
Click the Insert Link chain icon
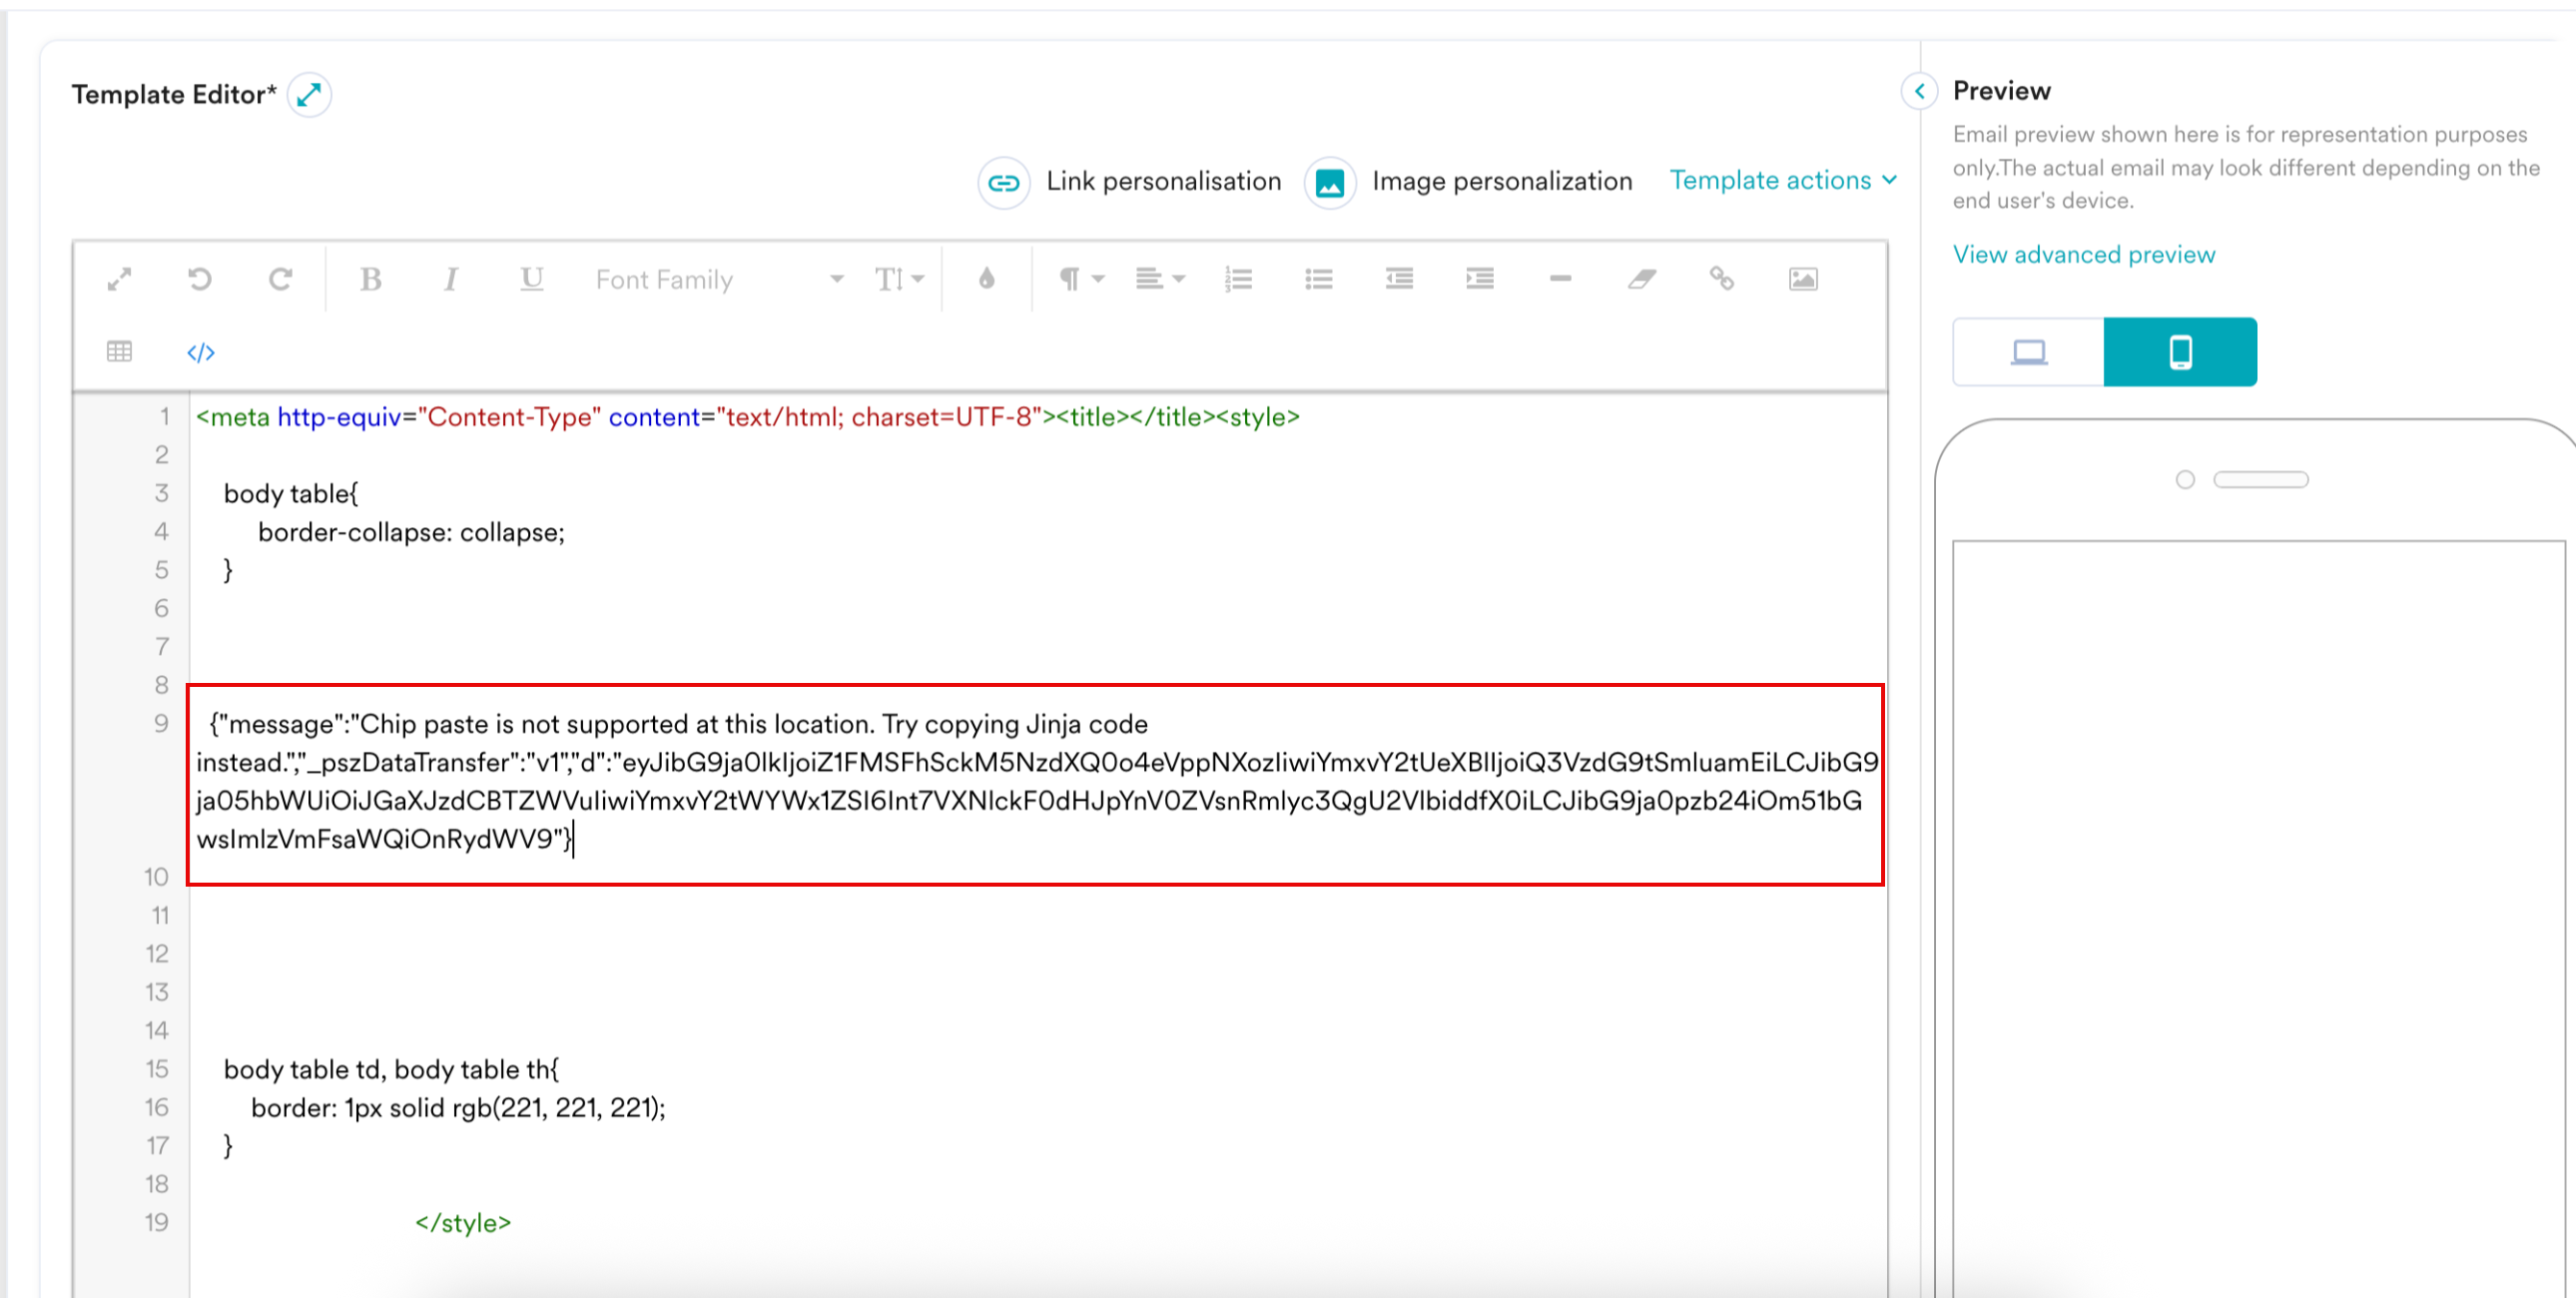tap(1721, 279)
